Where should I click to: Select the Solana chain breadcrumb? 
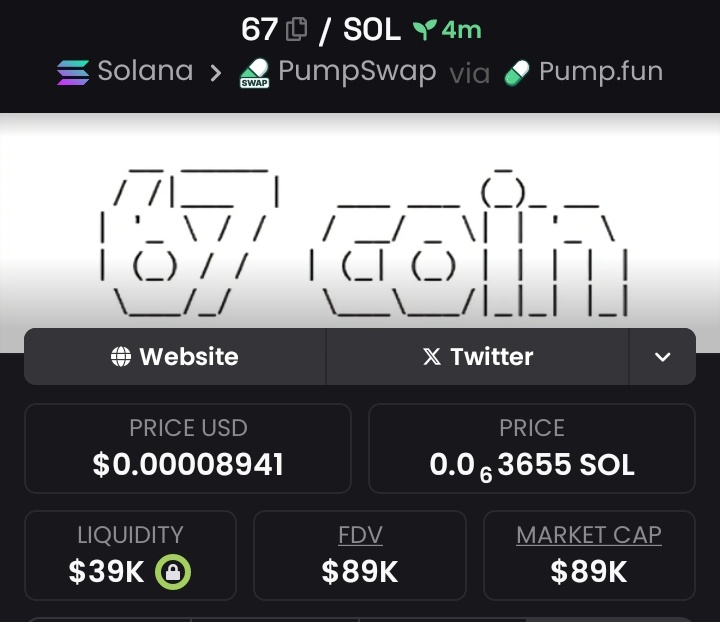(x=125, y=72)
